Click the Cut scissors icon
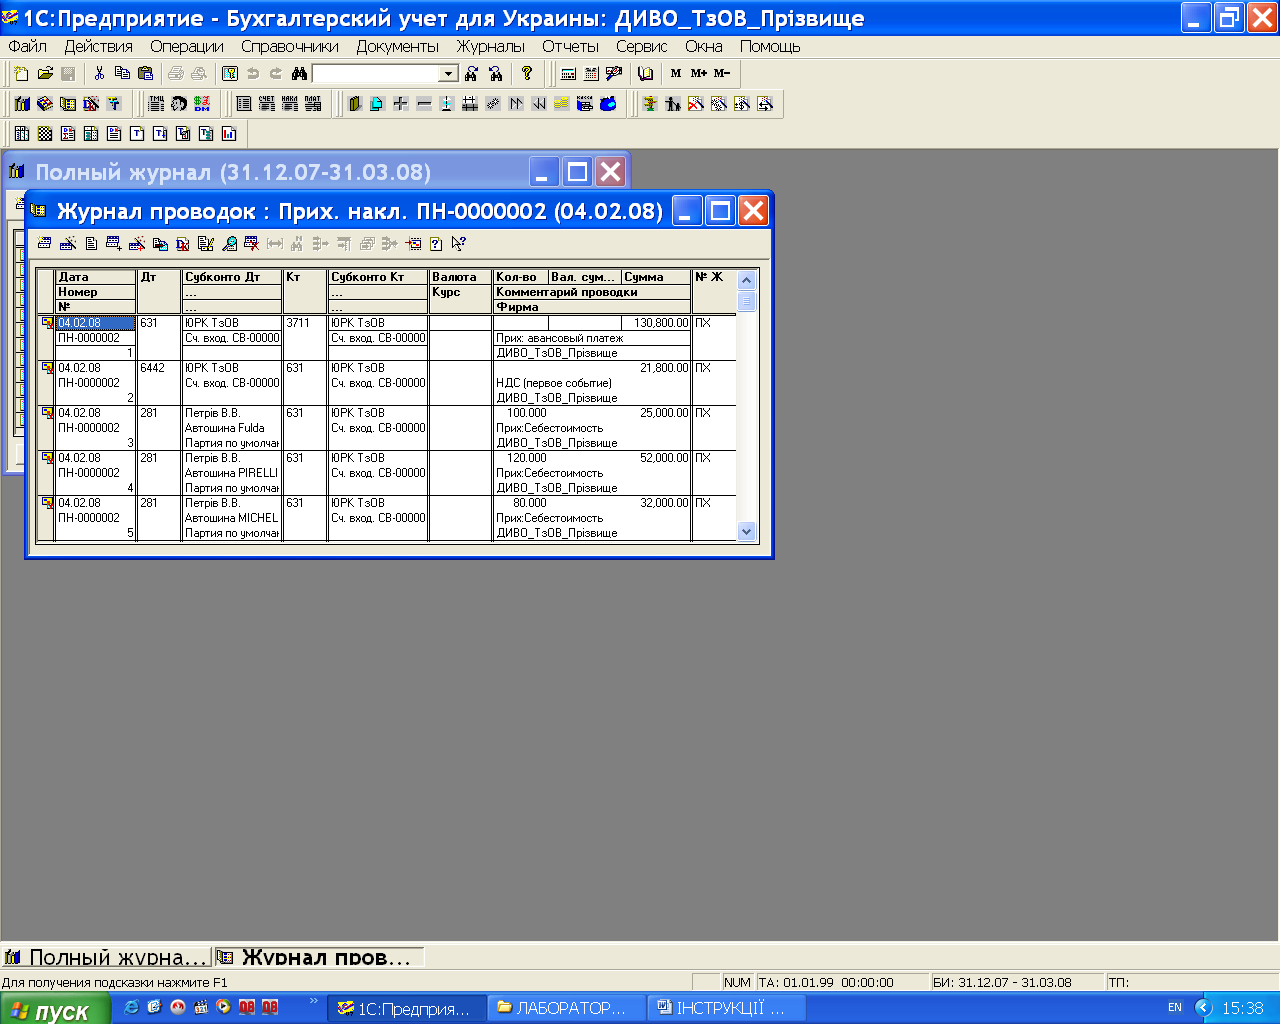Image resolution: width=1280 pixels, height=1024 pixels. coord(99,73)
